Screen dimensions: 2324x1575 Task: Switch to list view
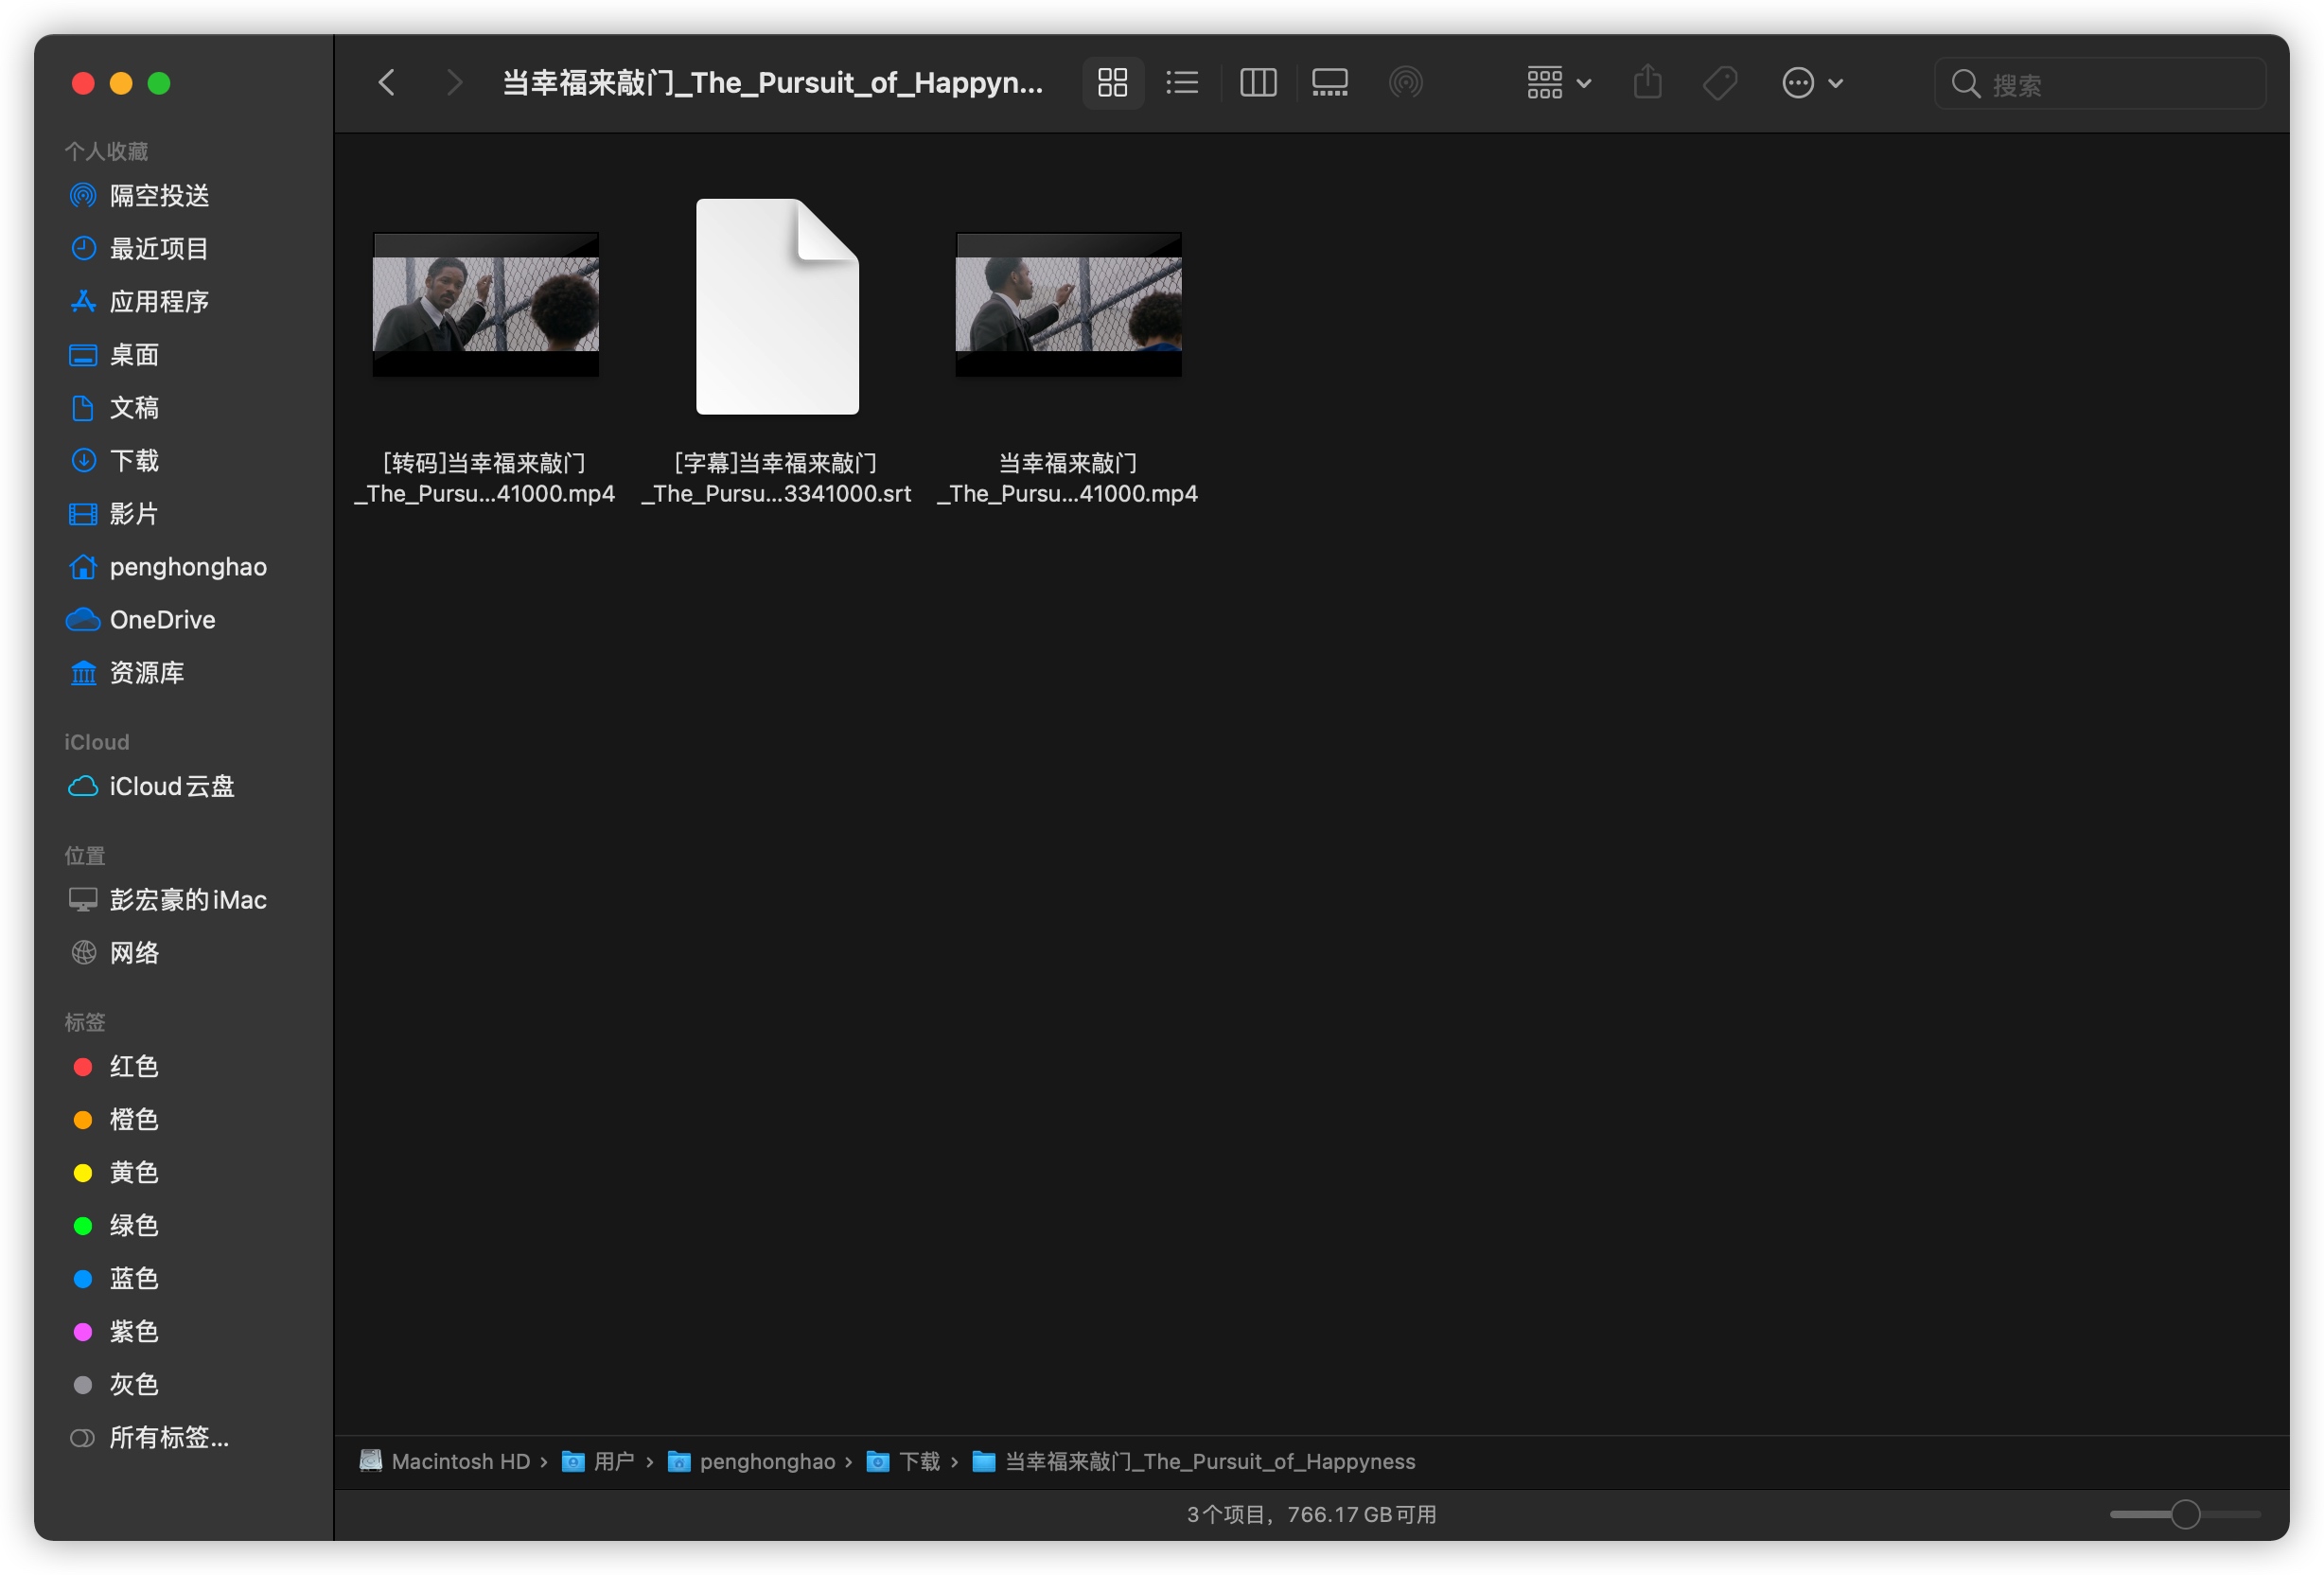click(x=1182, y=83)
